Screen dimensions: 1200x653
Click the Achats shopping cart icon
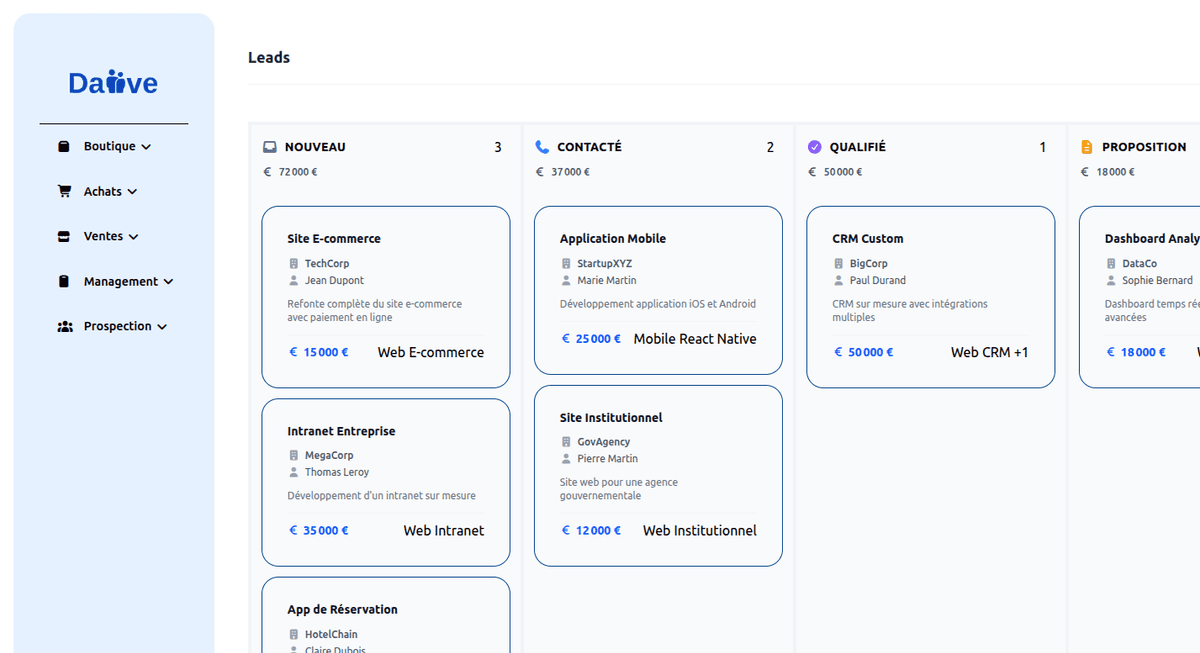64,191
